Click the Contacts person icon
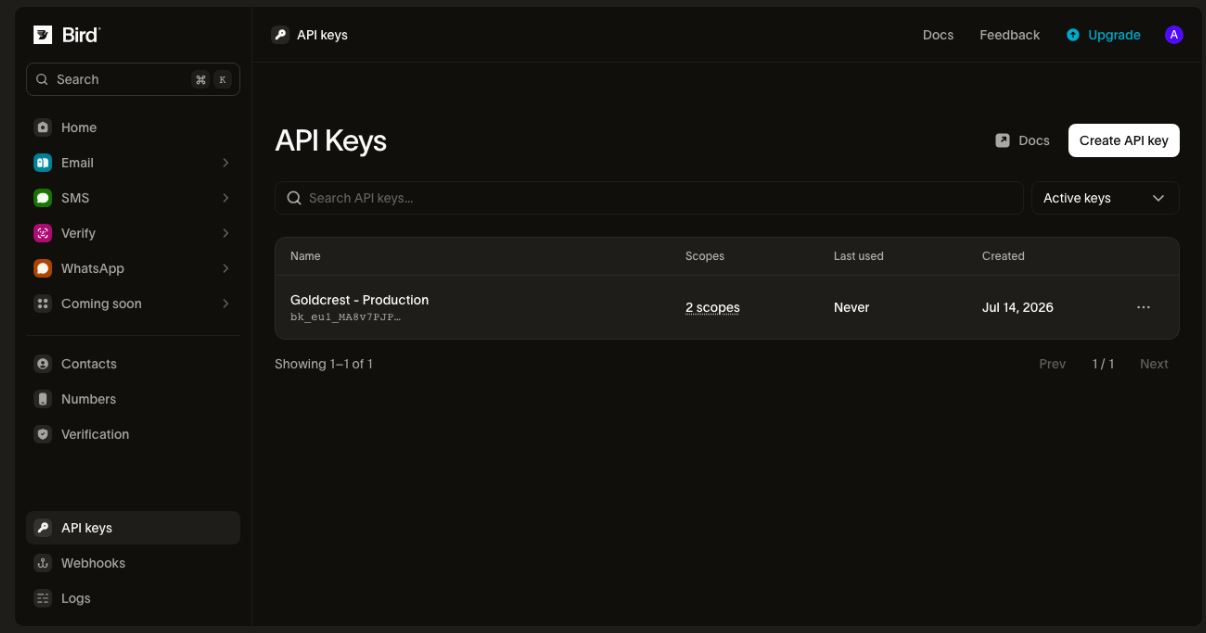 [42, 364]
